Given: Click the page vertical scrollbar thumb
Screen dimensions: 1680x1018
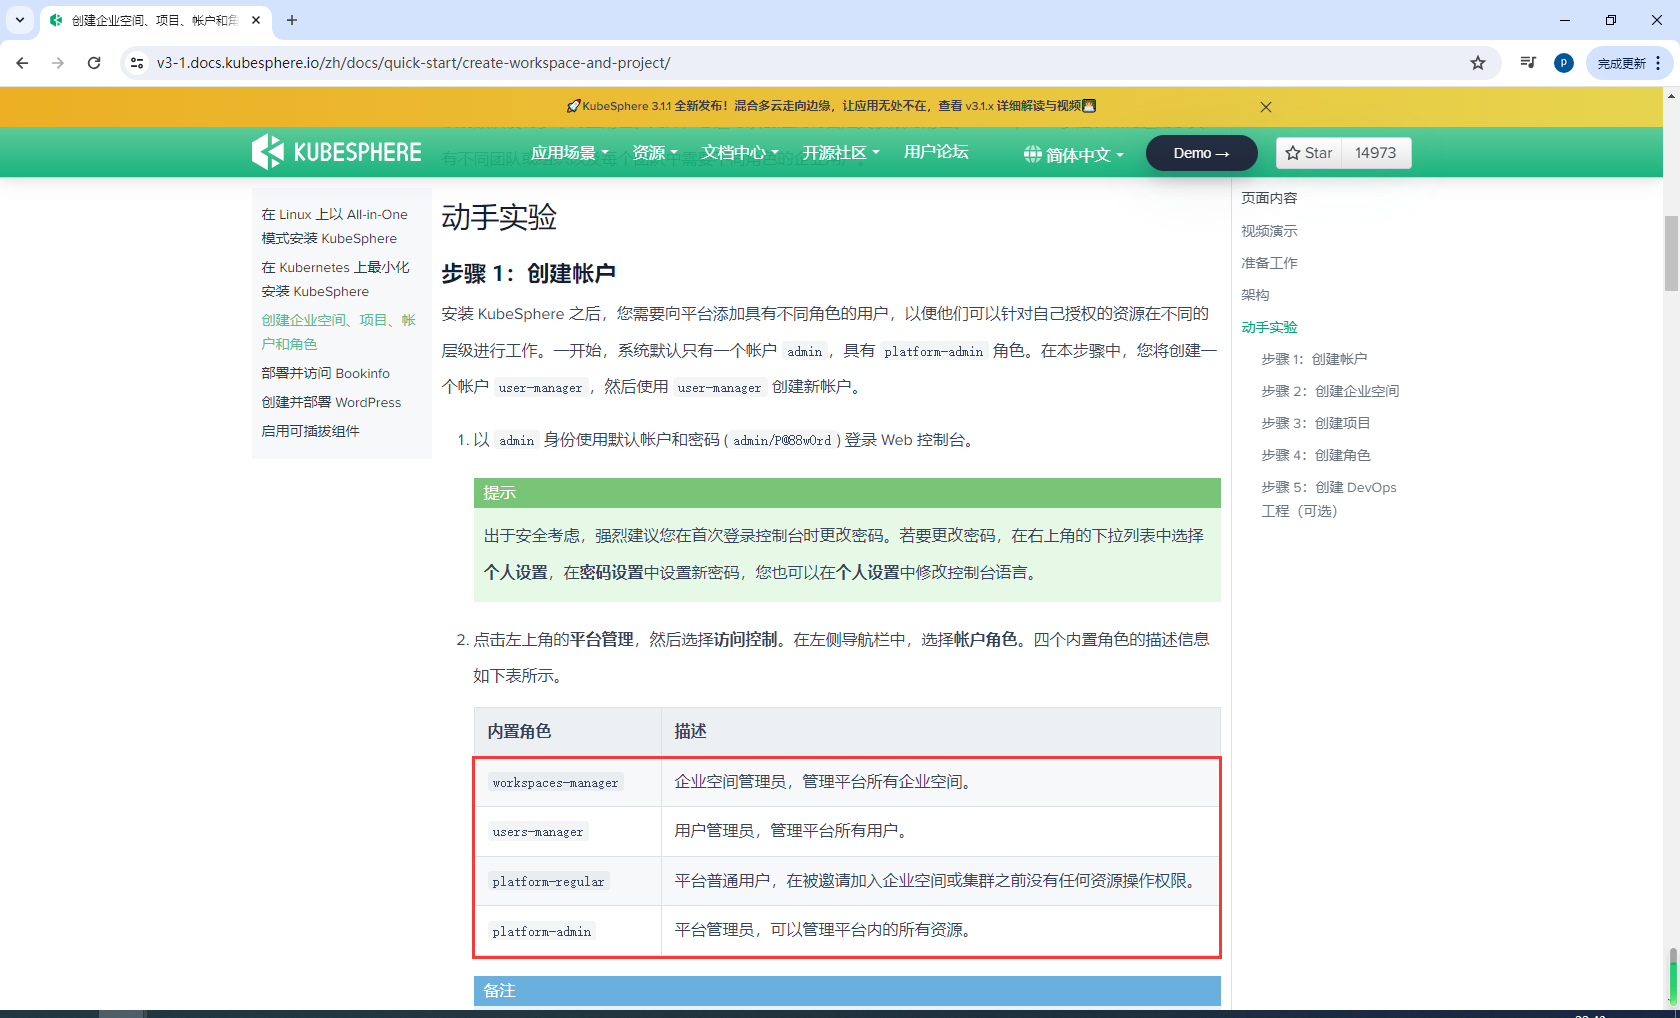Looking at the screenshot, I should [1671, 253].
